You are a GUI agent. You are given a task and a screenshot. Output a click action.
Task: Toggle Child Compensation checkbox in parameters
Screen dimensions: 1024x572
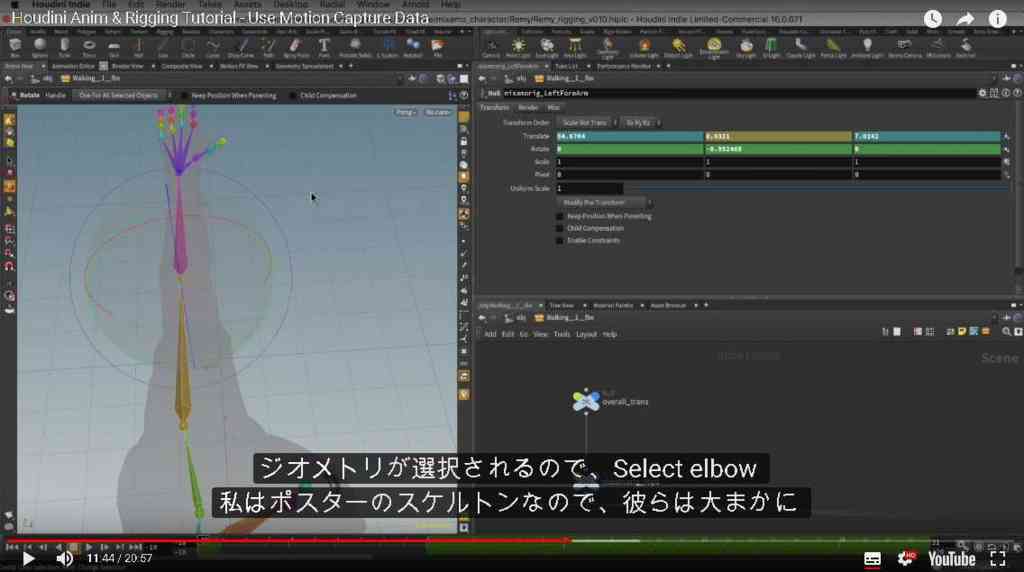pos(560,229)
